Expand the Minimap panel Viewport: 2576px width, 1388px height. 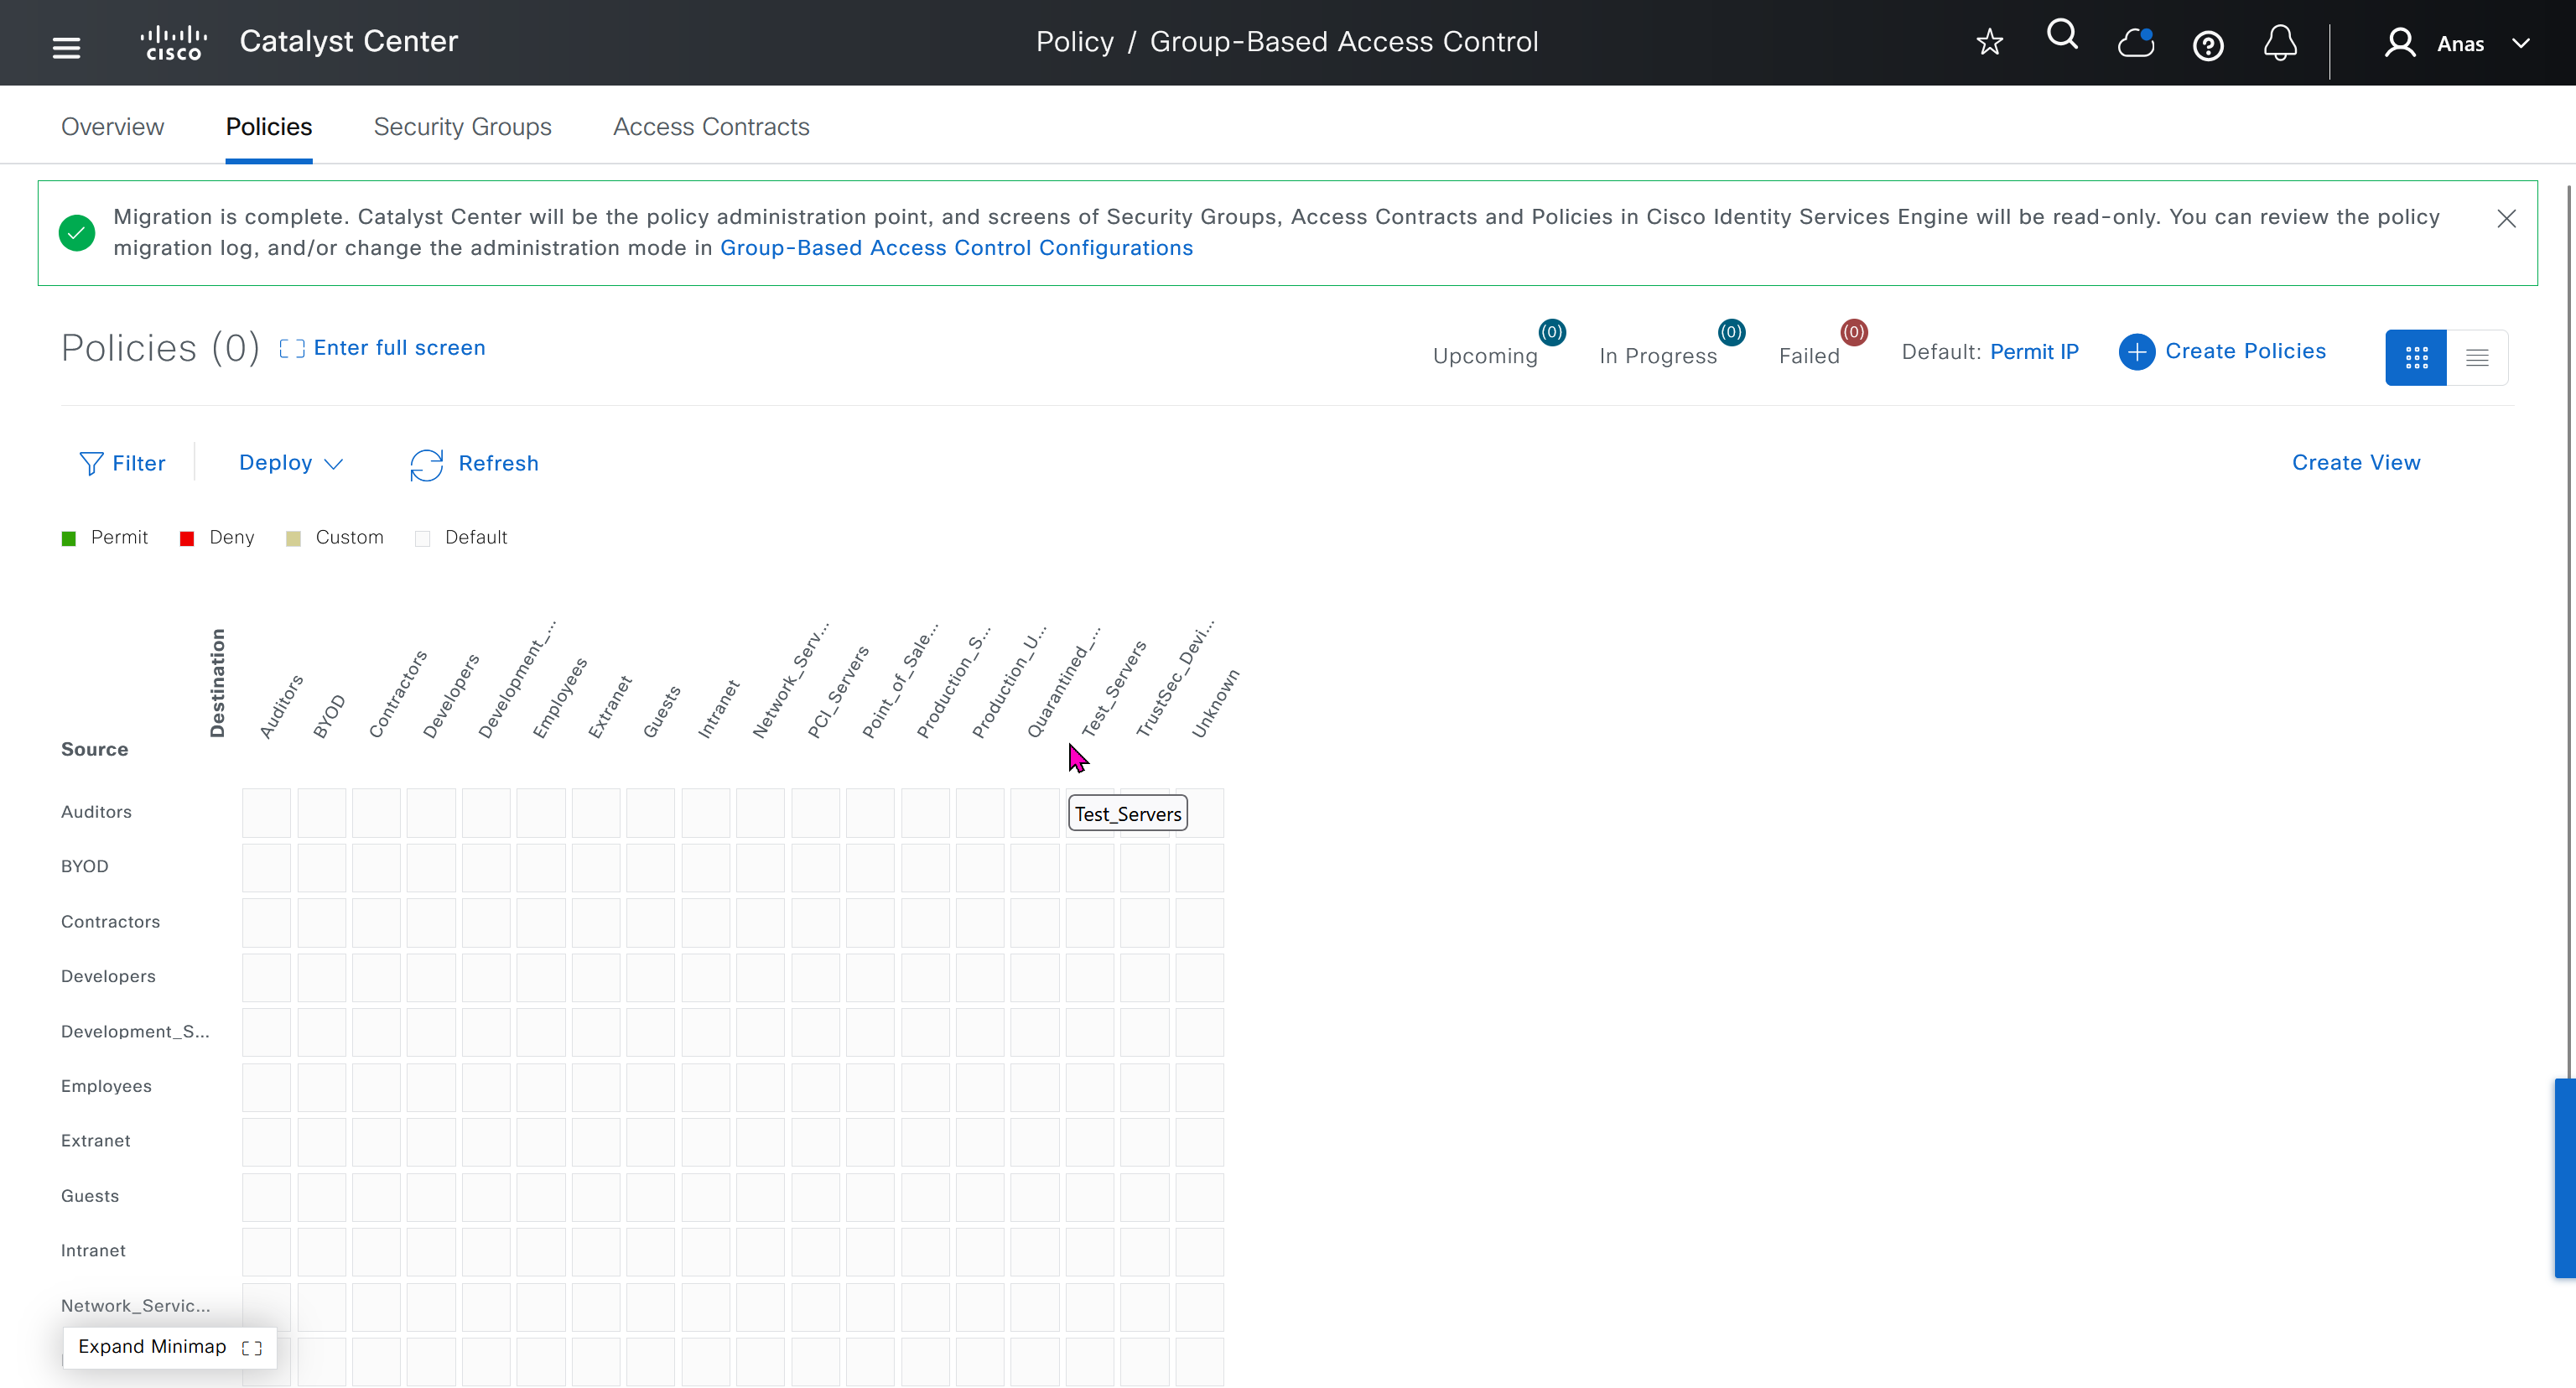169,1347
